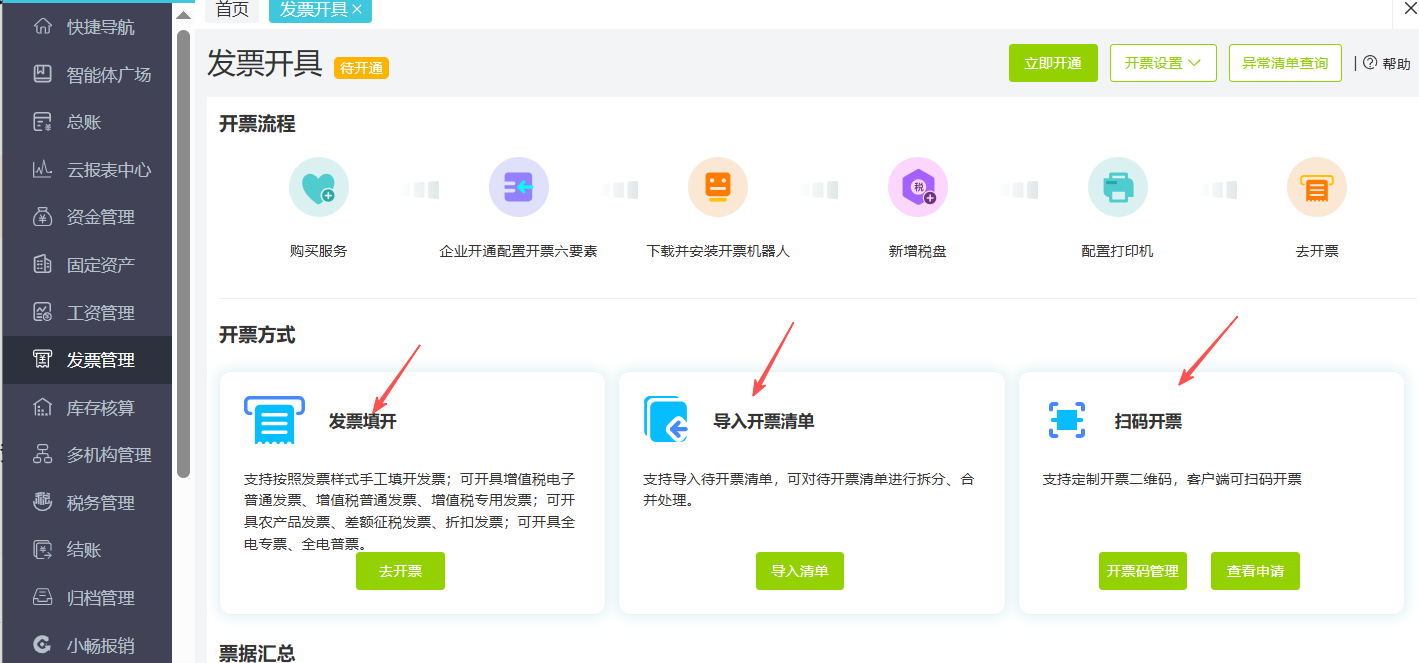1419x663 pixels.
Task: Open 税务管理 in the sidebar
Action: coord(87,502)
